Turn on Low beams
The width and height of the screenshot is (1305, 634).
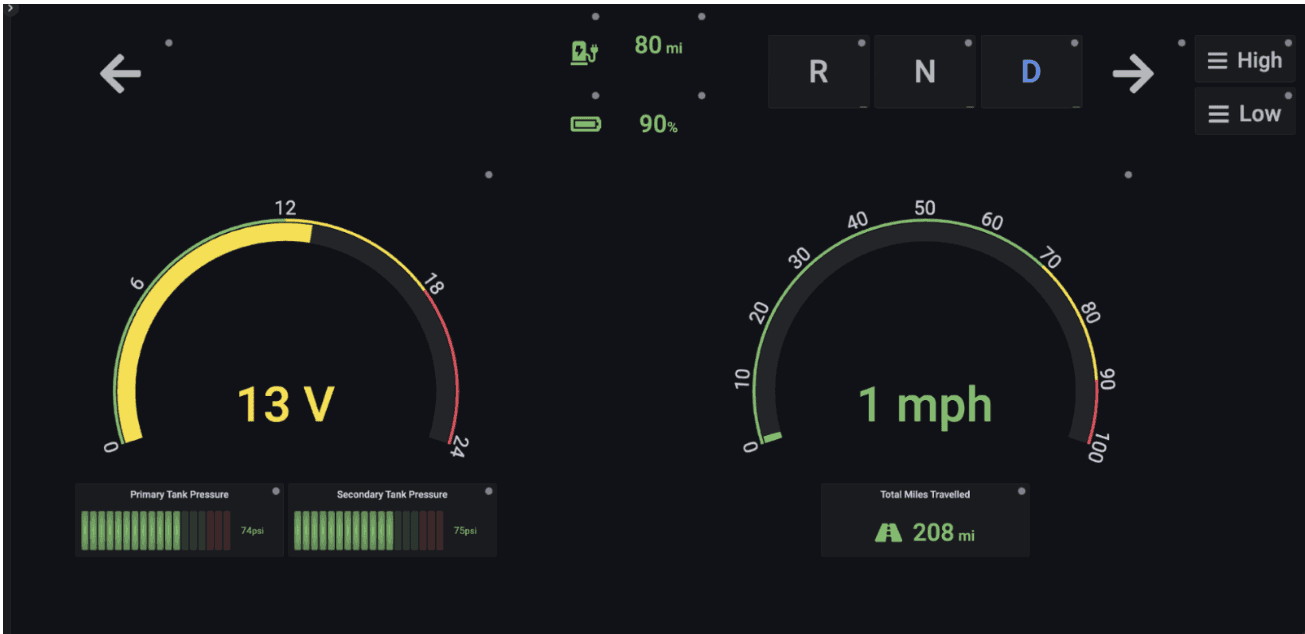click(1245, 114)
